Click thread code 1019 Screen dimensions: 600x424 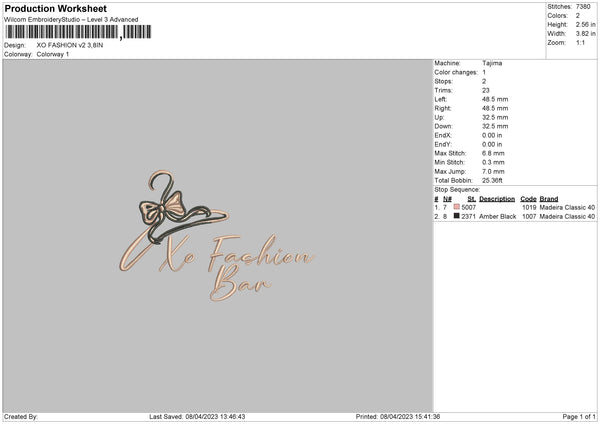coord(529,207)
